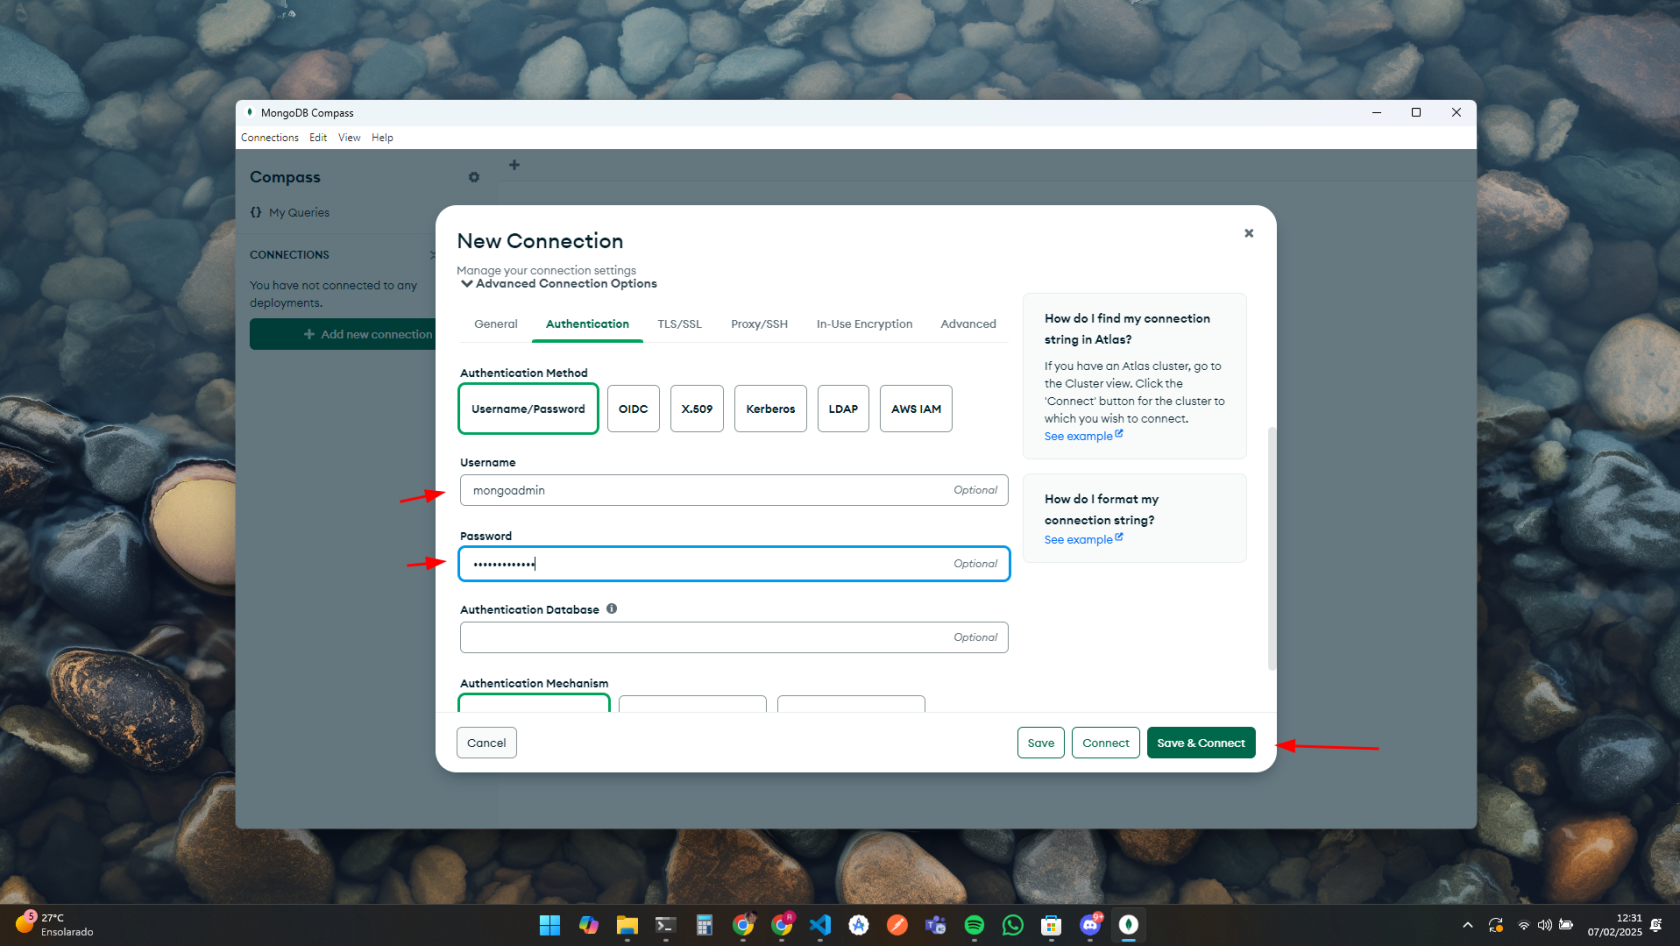Open Compass settings gear icon
This screenshot has width=1680, height=946.
tap(474, 177)
